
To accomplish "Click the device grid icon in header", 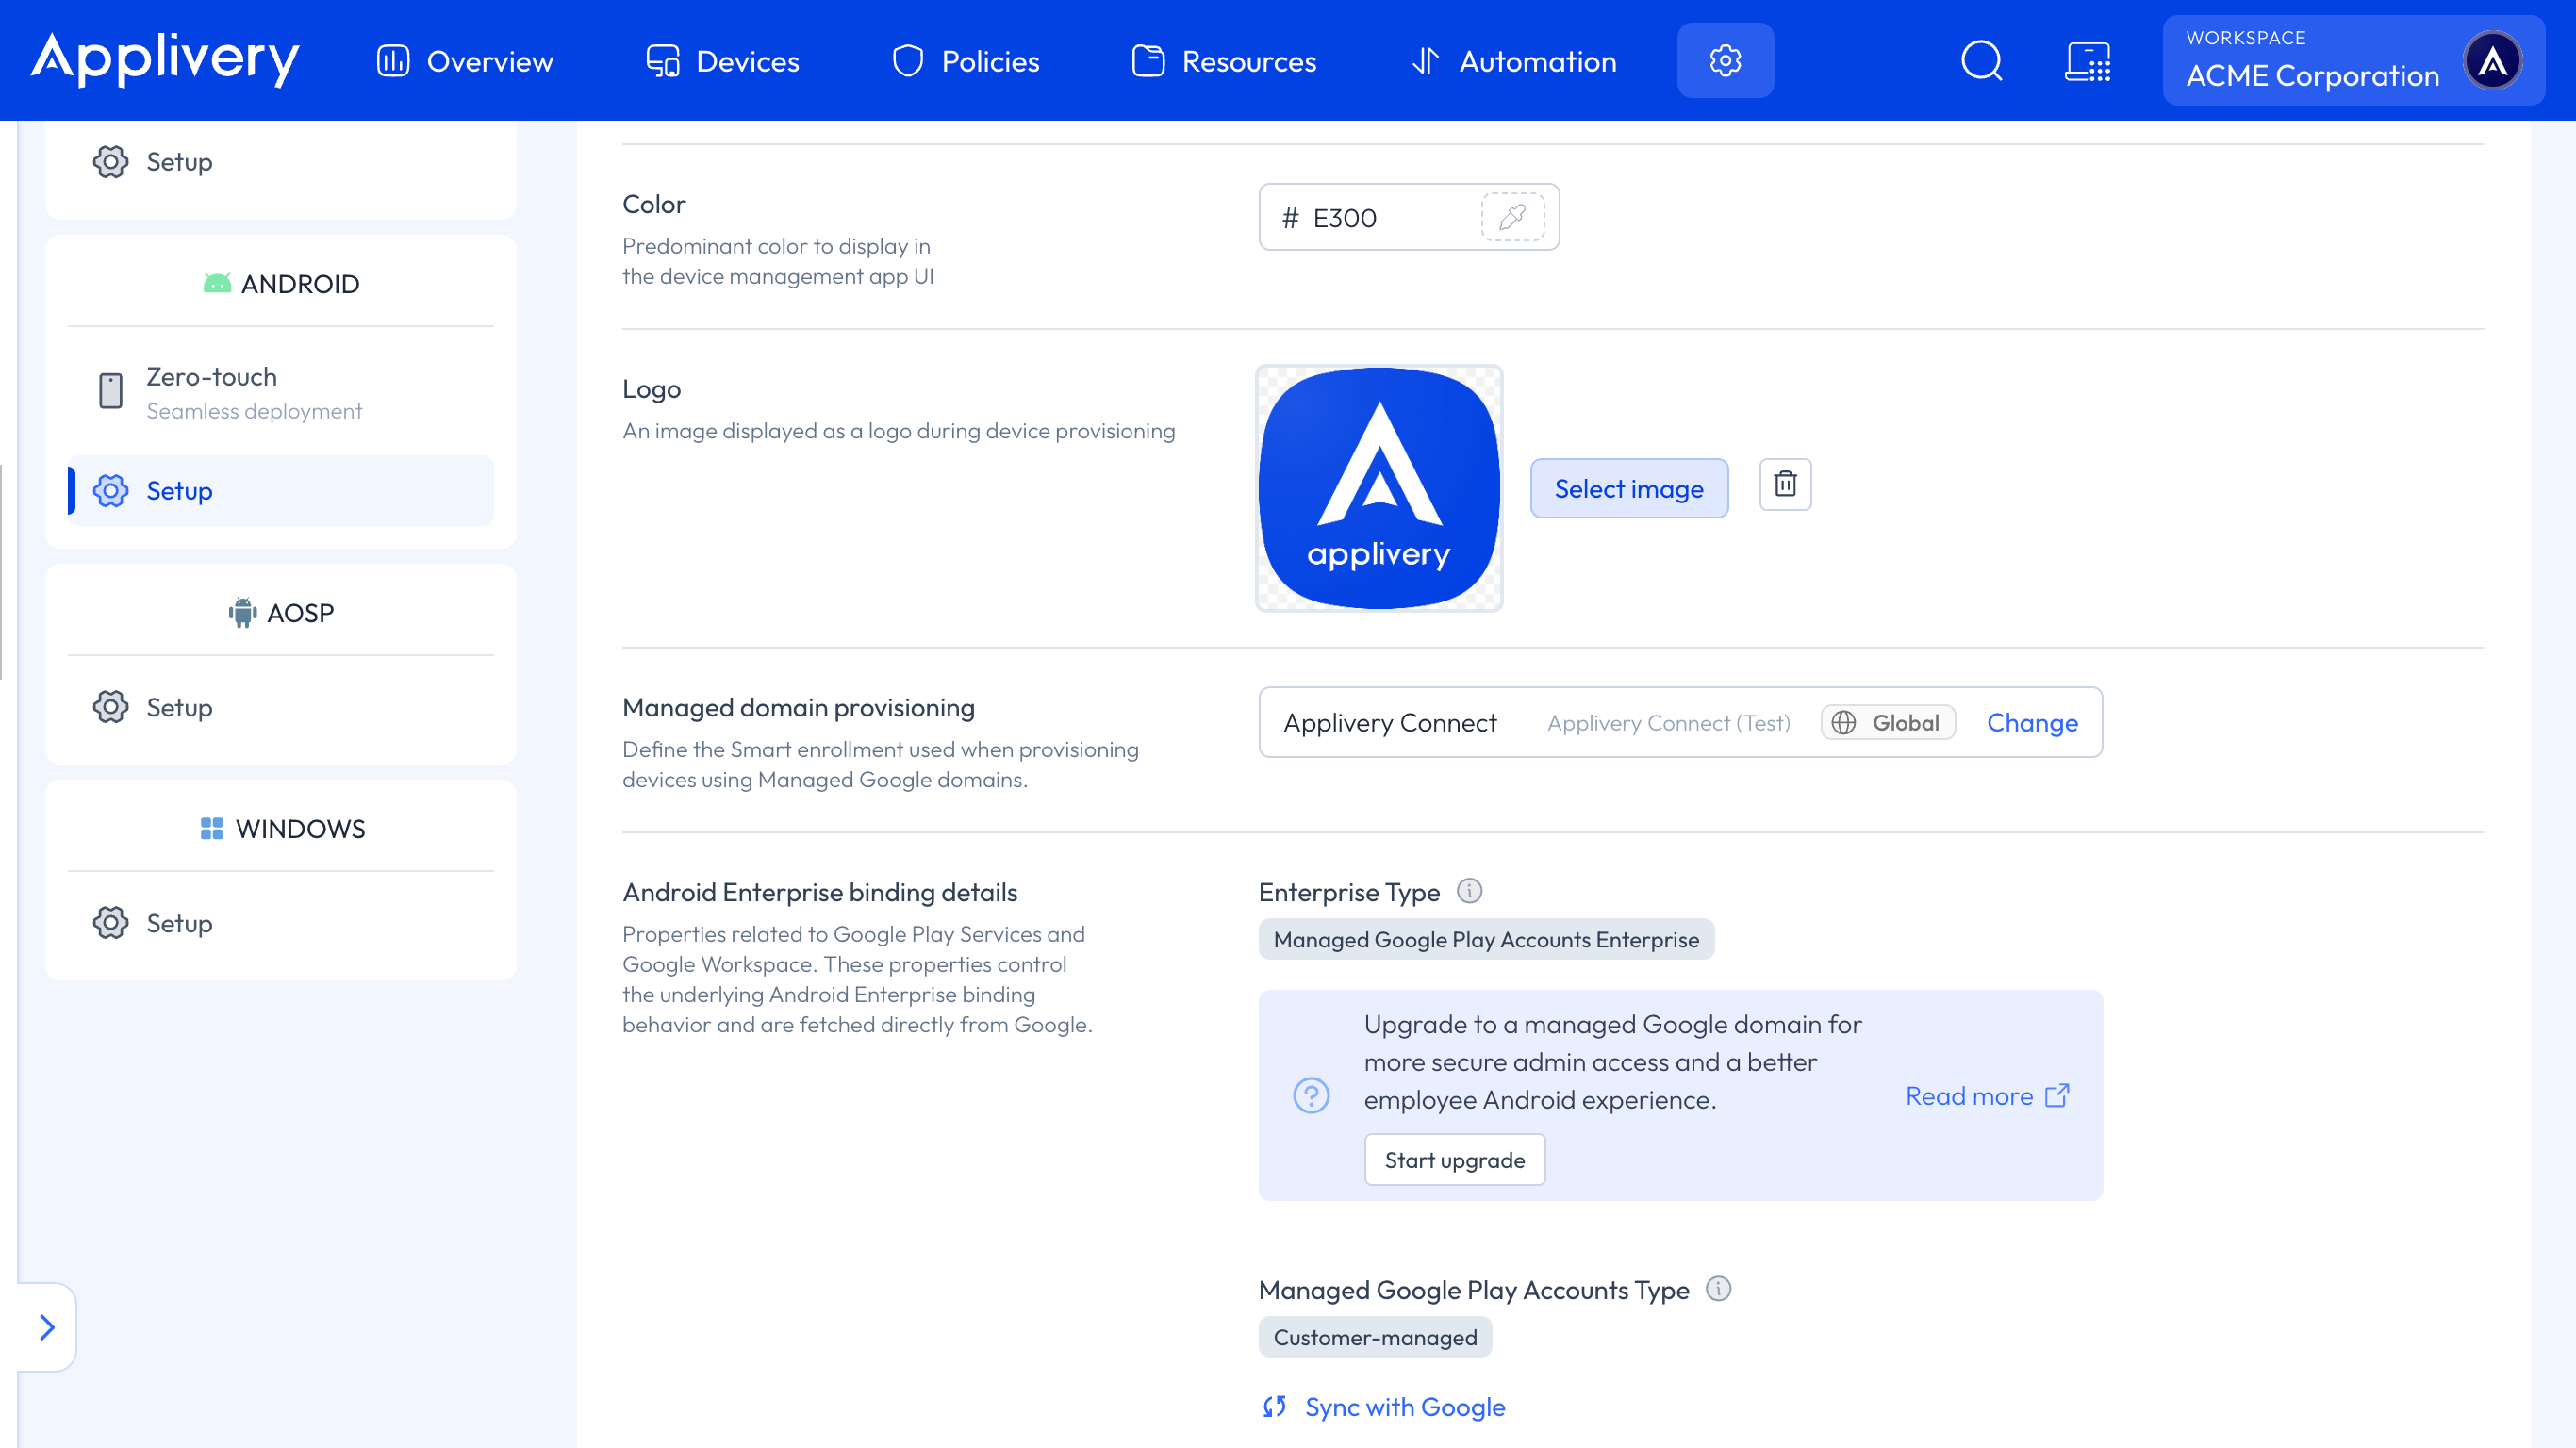I will point(2087,61).
